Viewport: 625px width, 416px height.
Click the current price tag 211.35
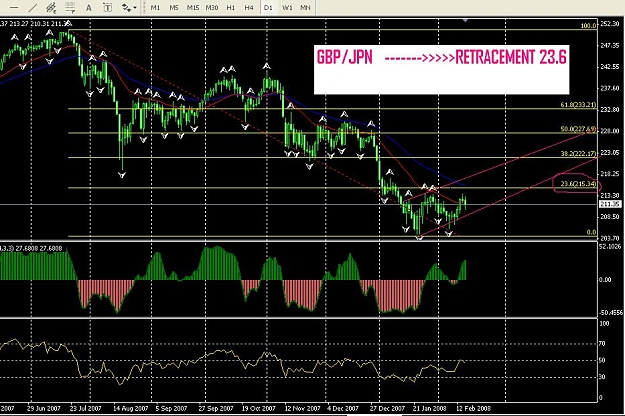click(x=611, y=204)
